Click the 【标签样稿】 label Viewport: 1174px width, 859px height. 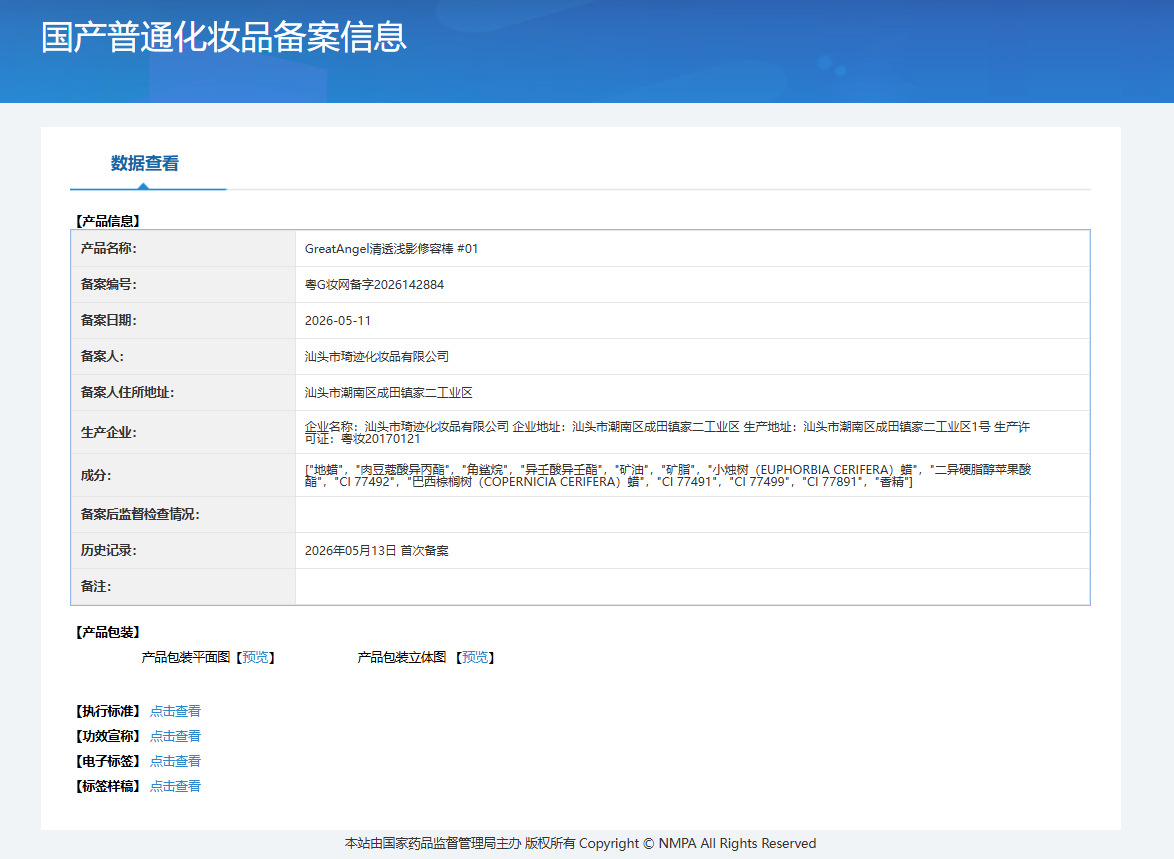[108, 786]
